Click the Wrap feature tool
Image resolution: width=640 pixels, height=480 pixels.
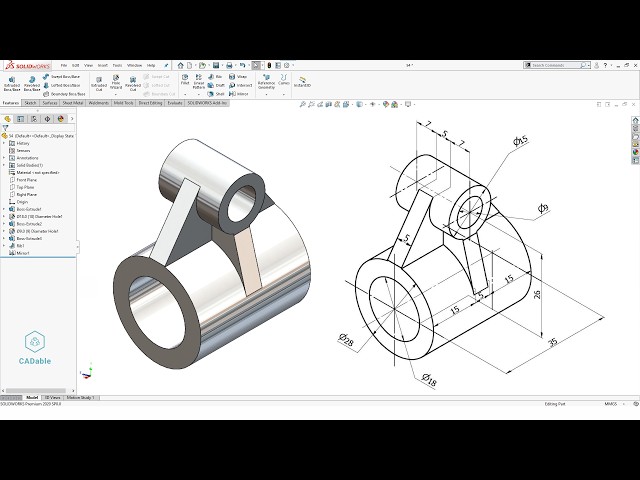click(238, 76)
